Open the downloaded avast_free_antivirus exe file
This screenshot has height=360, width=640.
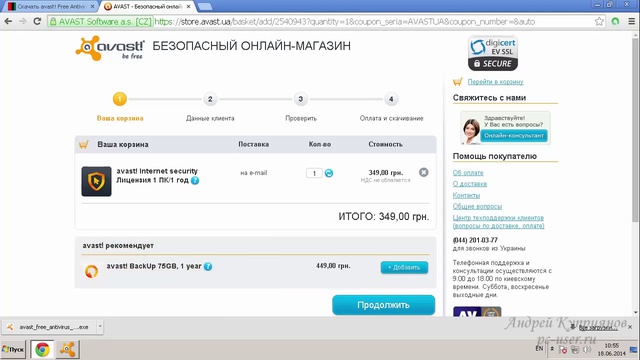point(50,327)
